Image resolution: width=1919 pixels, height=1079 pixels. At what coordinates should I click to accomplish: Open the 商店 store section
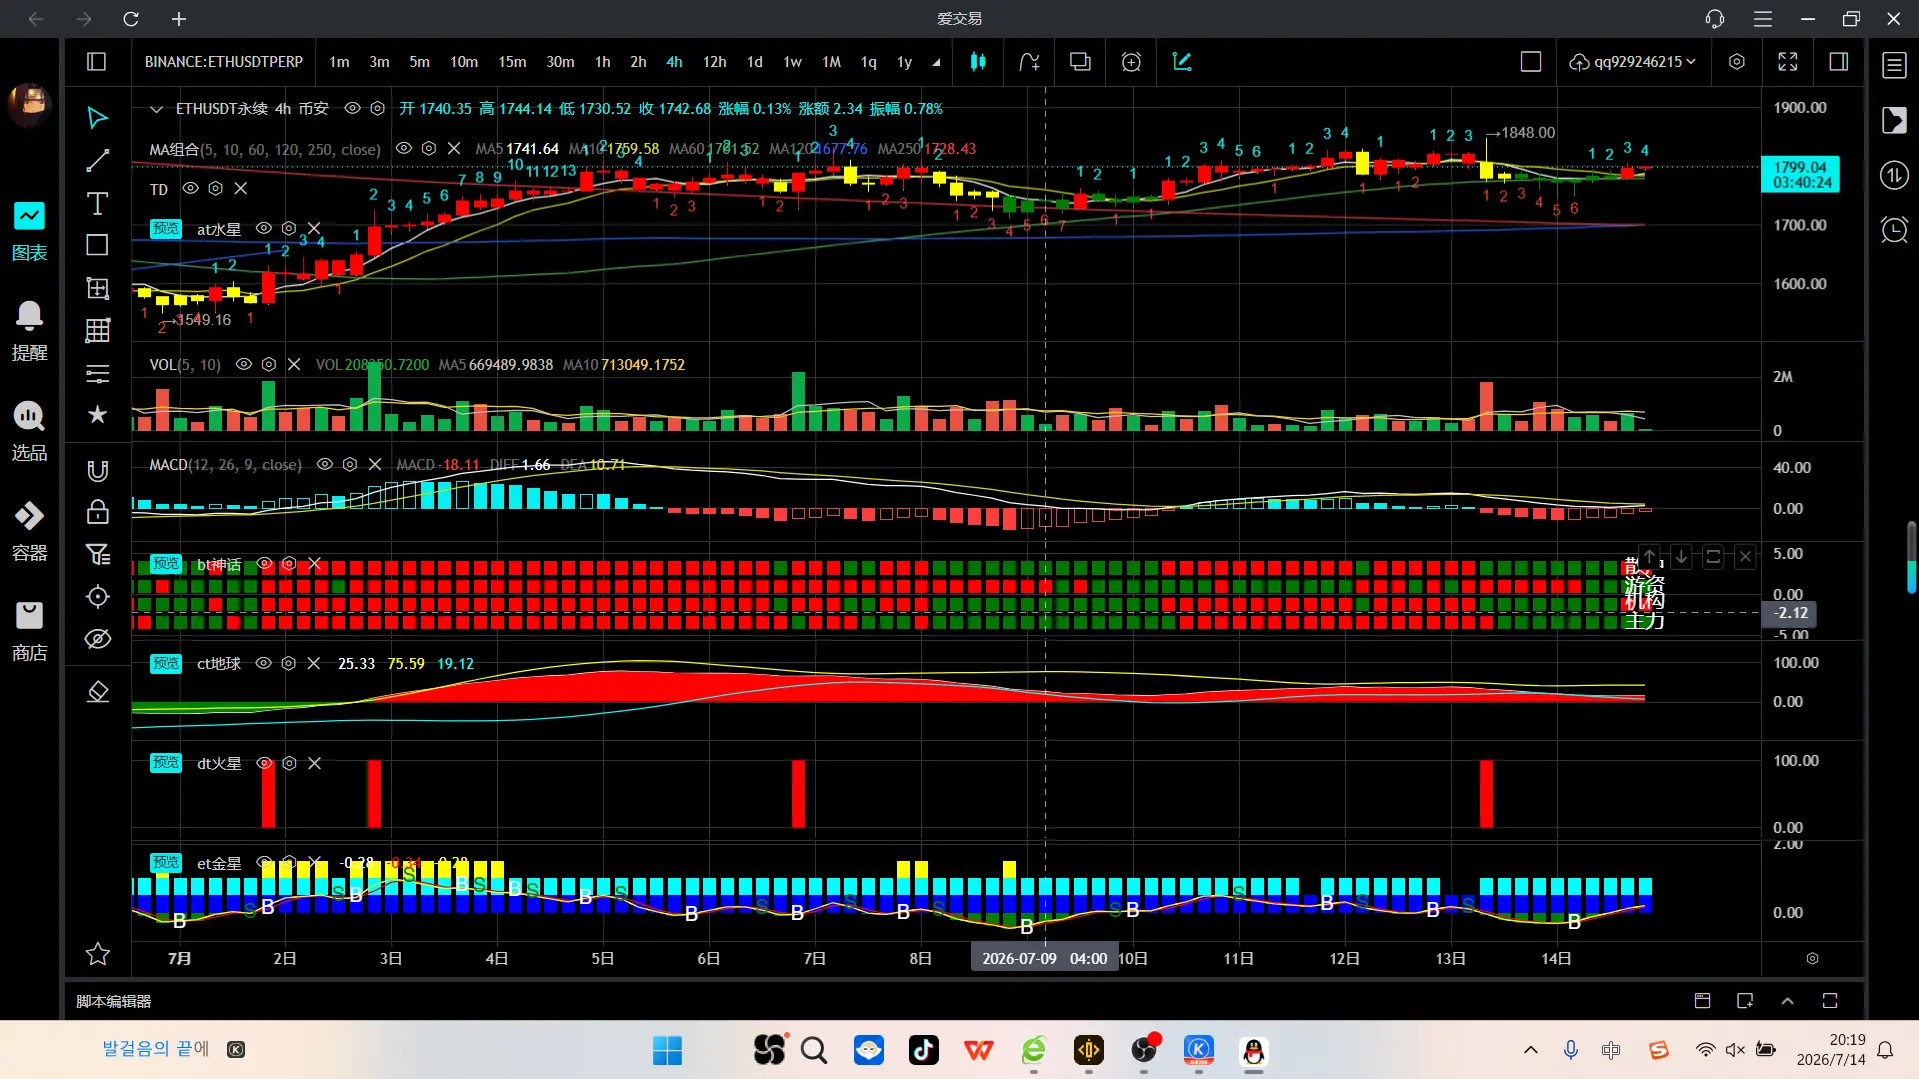pos(29,632)
